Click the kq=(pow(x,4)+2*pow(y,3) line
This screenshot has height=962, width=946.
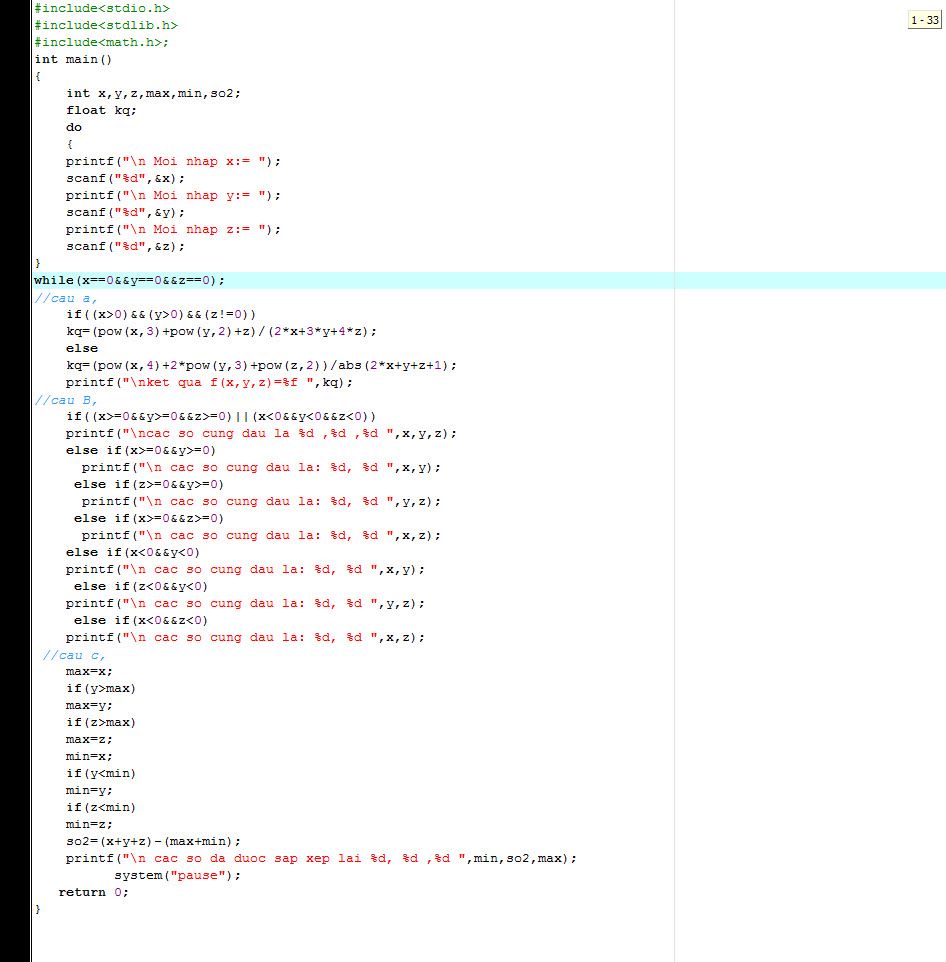coord(261,366)
